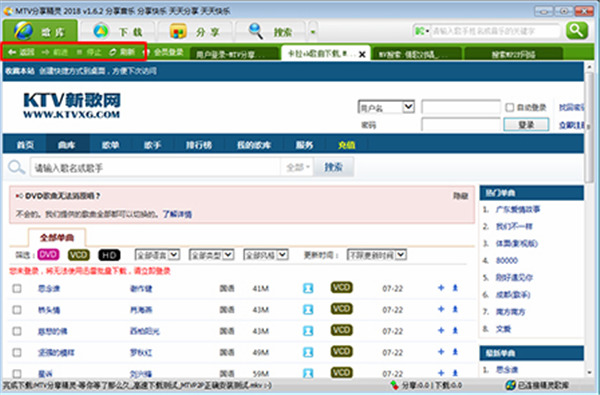Close the active 卡拉ok歌曲下载 tab
Screen dimensions: 600x395
point(362,55)
